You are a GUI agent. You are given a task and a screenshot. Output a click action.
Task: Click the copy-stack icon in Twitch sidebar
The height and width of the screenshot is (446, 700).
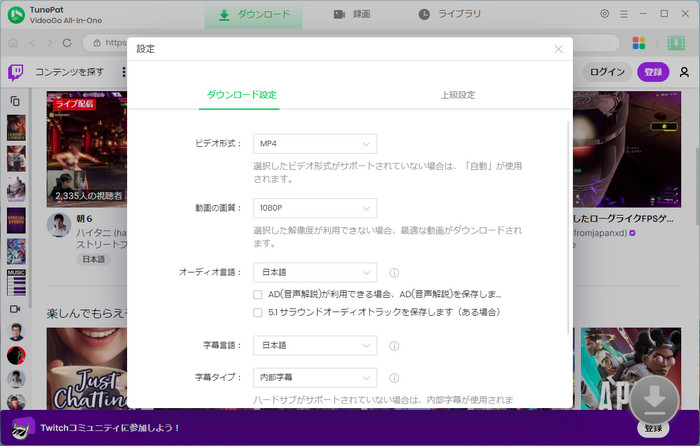pyautogui.click(x=15, y=101)
